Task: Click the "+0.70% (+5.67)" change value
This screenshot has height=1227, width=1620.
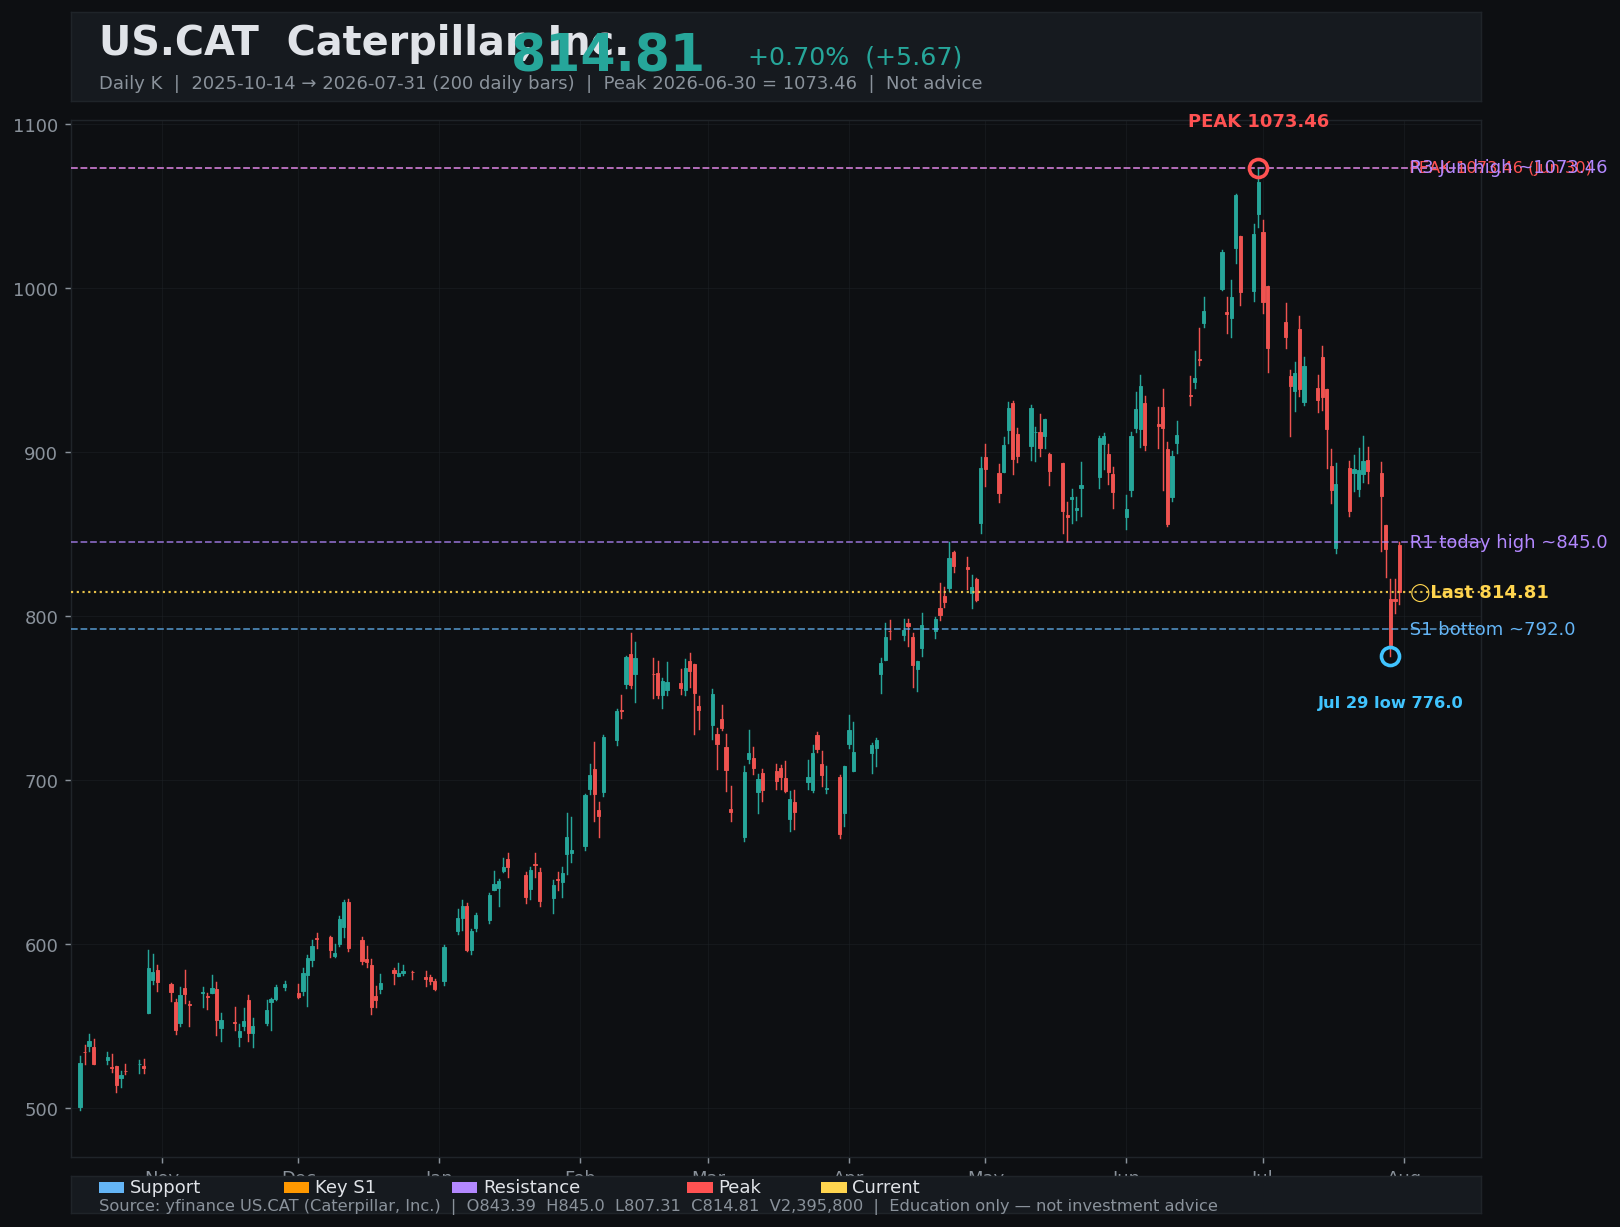Action: click(855, 57)
